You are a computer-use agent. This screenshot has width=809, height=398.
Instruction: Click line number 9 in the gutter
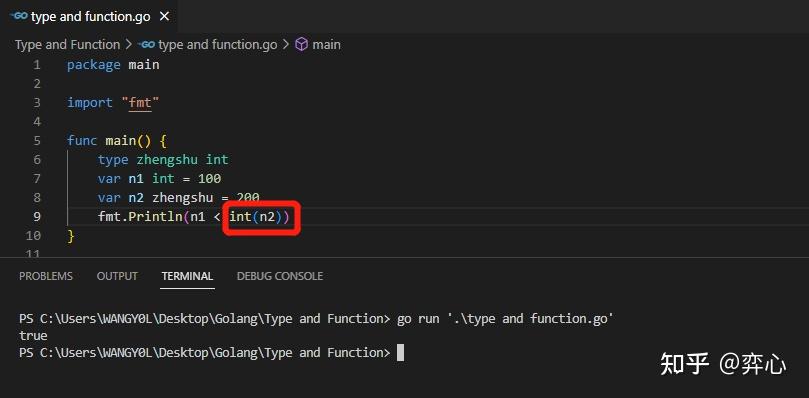click(x=37, y=216)
